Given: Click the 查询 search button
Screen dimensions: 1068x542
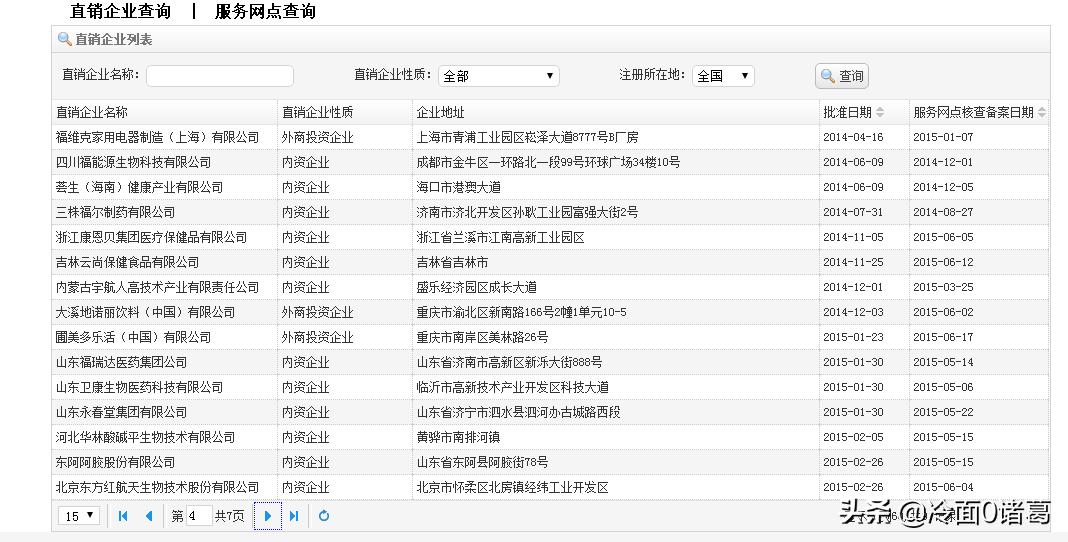Looking at the screenshot, I should [842, 76].
